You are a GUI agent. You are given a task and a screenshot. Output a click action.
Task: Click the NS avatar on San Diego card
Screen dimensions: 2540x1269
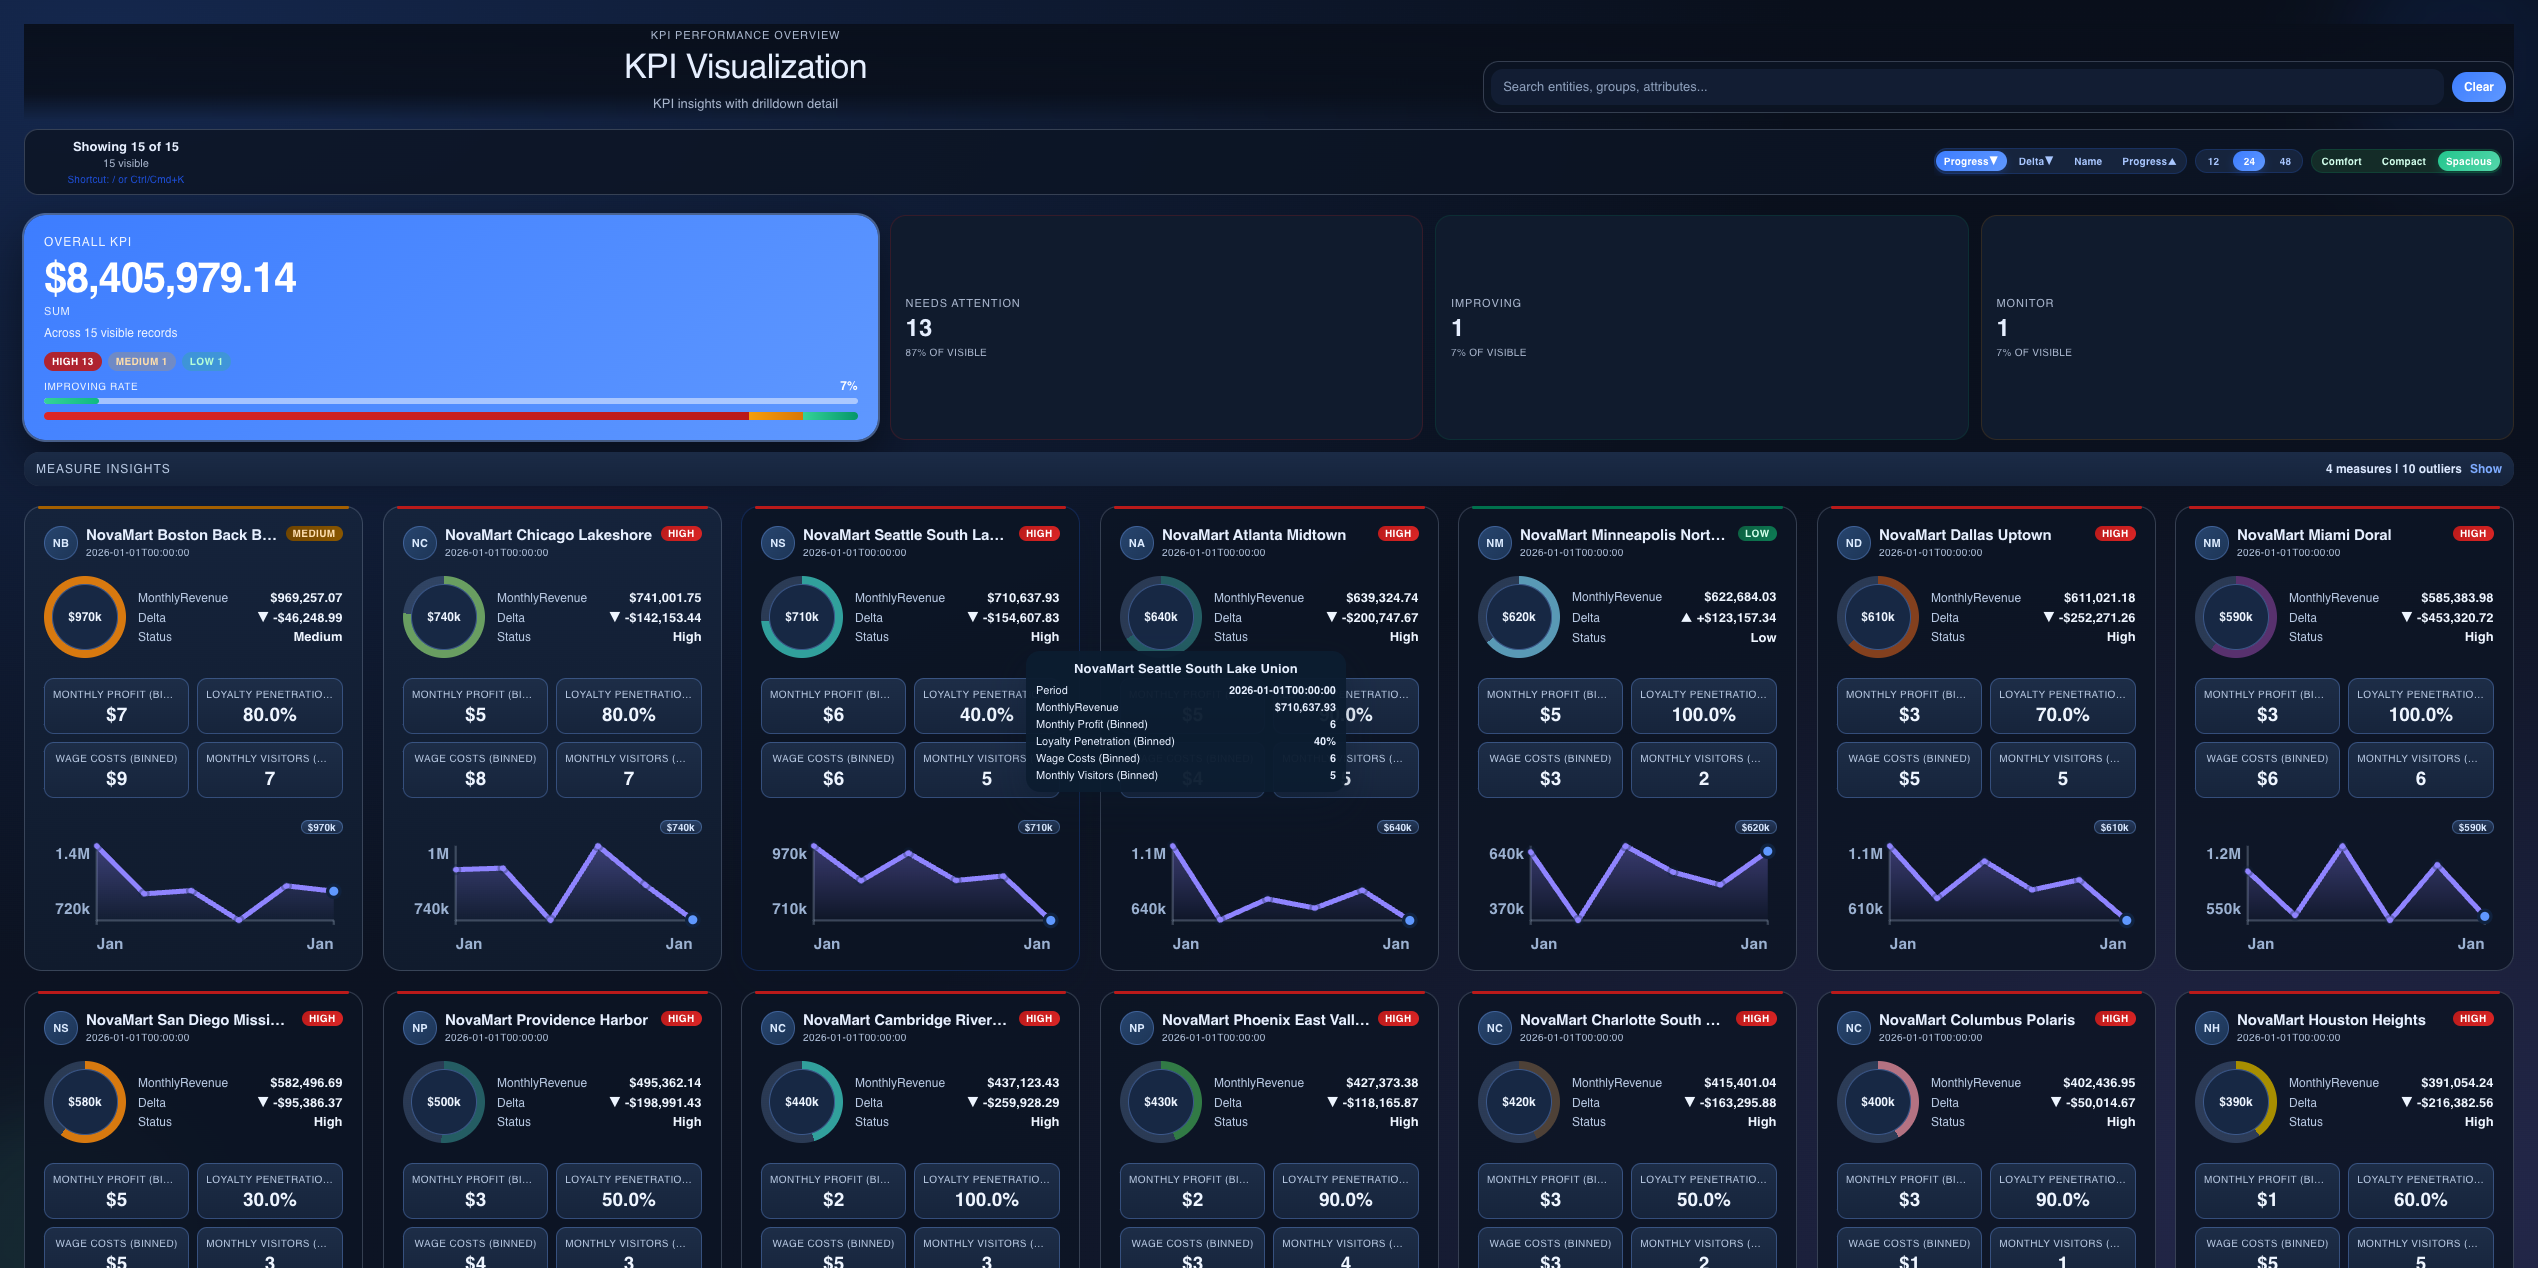tap(61, 1028)
